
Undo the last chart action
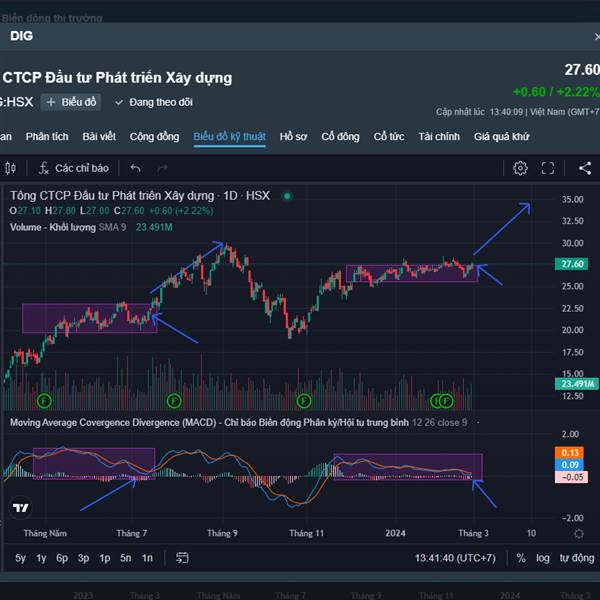135,168
